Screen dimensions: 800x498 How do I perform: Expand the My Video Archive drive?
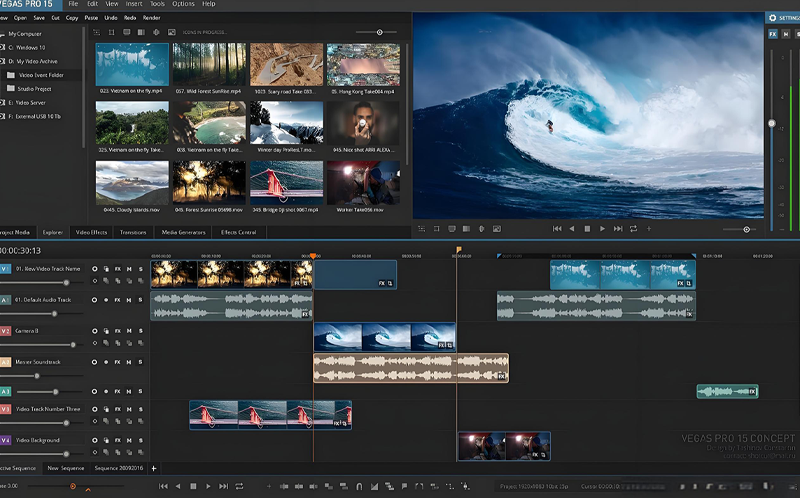click(3, 61)
